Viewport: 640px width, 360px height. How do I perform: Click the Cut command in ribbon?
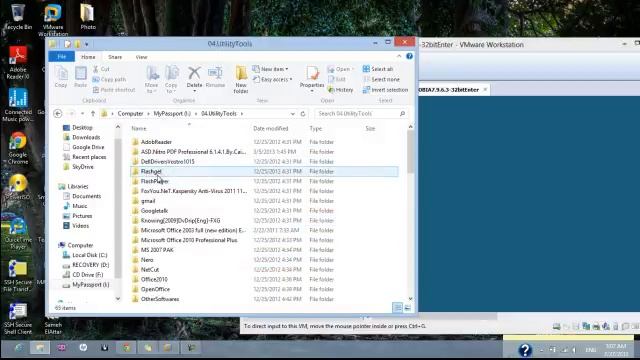click(101, 69)
